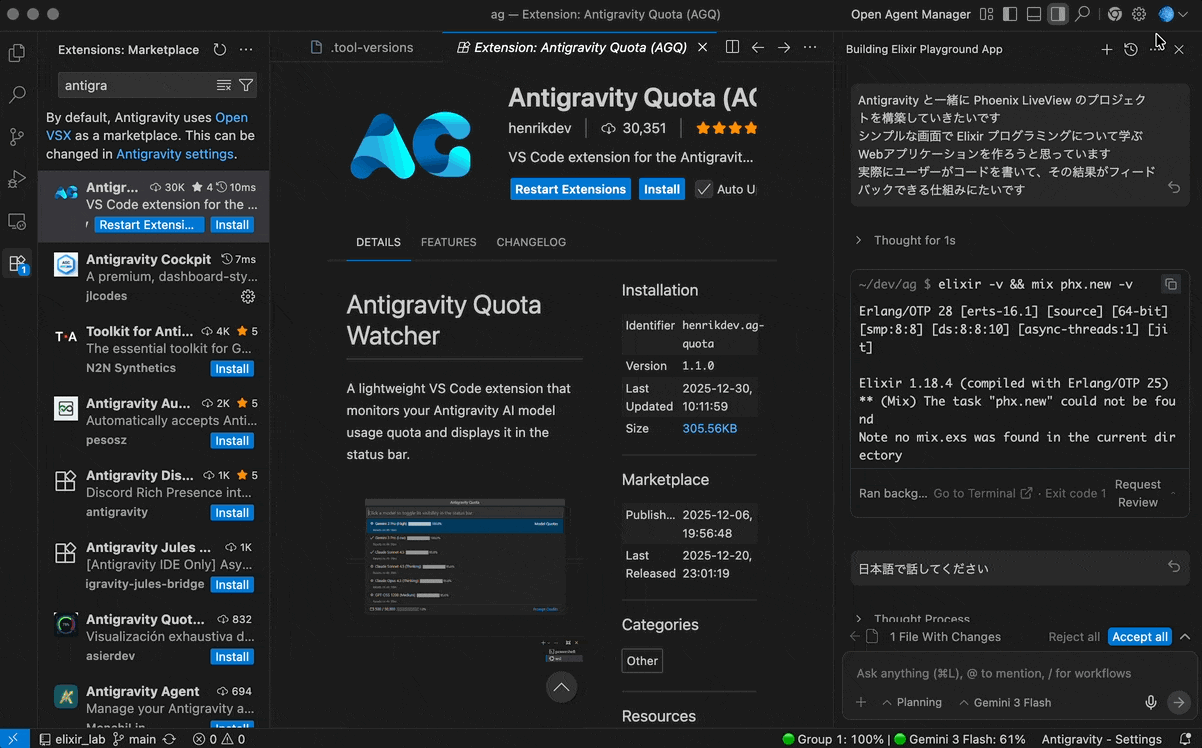Image resolution: width=1202 pixels, height=748 pixels.
Task: Select the Other category tag
Action: [x=642, y=661]
